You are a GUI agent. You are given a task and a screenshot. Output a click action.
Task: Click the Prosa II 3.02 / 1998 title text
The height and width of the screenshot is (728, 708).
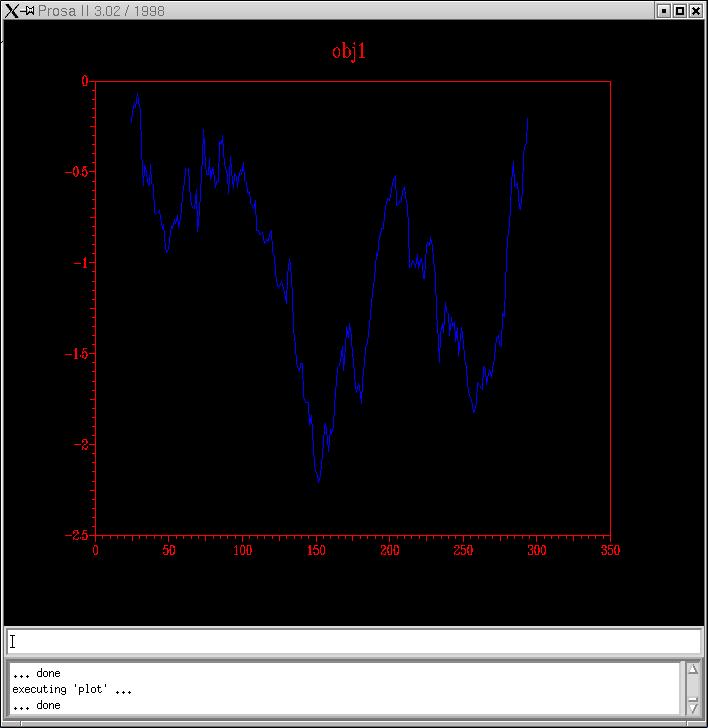pos(101,11)
